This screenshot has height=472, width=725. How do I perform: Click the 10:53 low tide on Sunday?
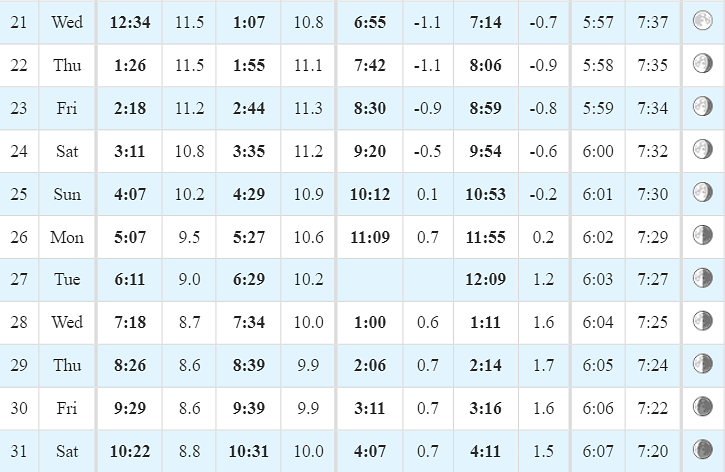click(x=485, y=194)
